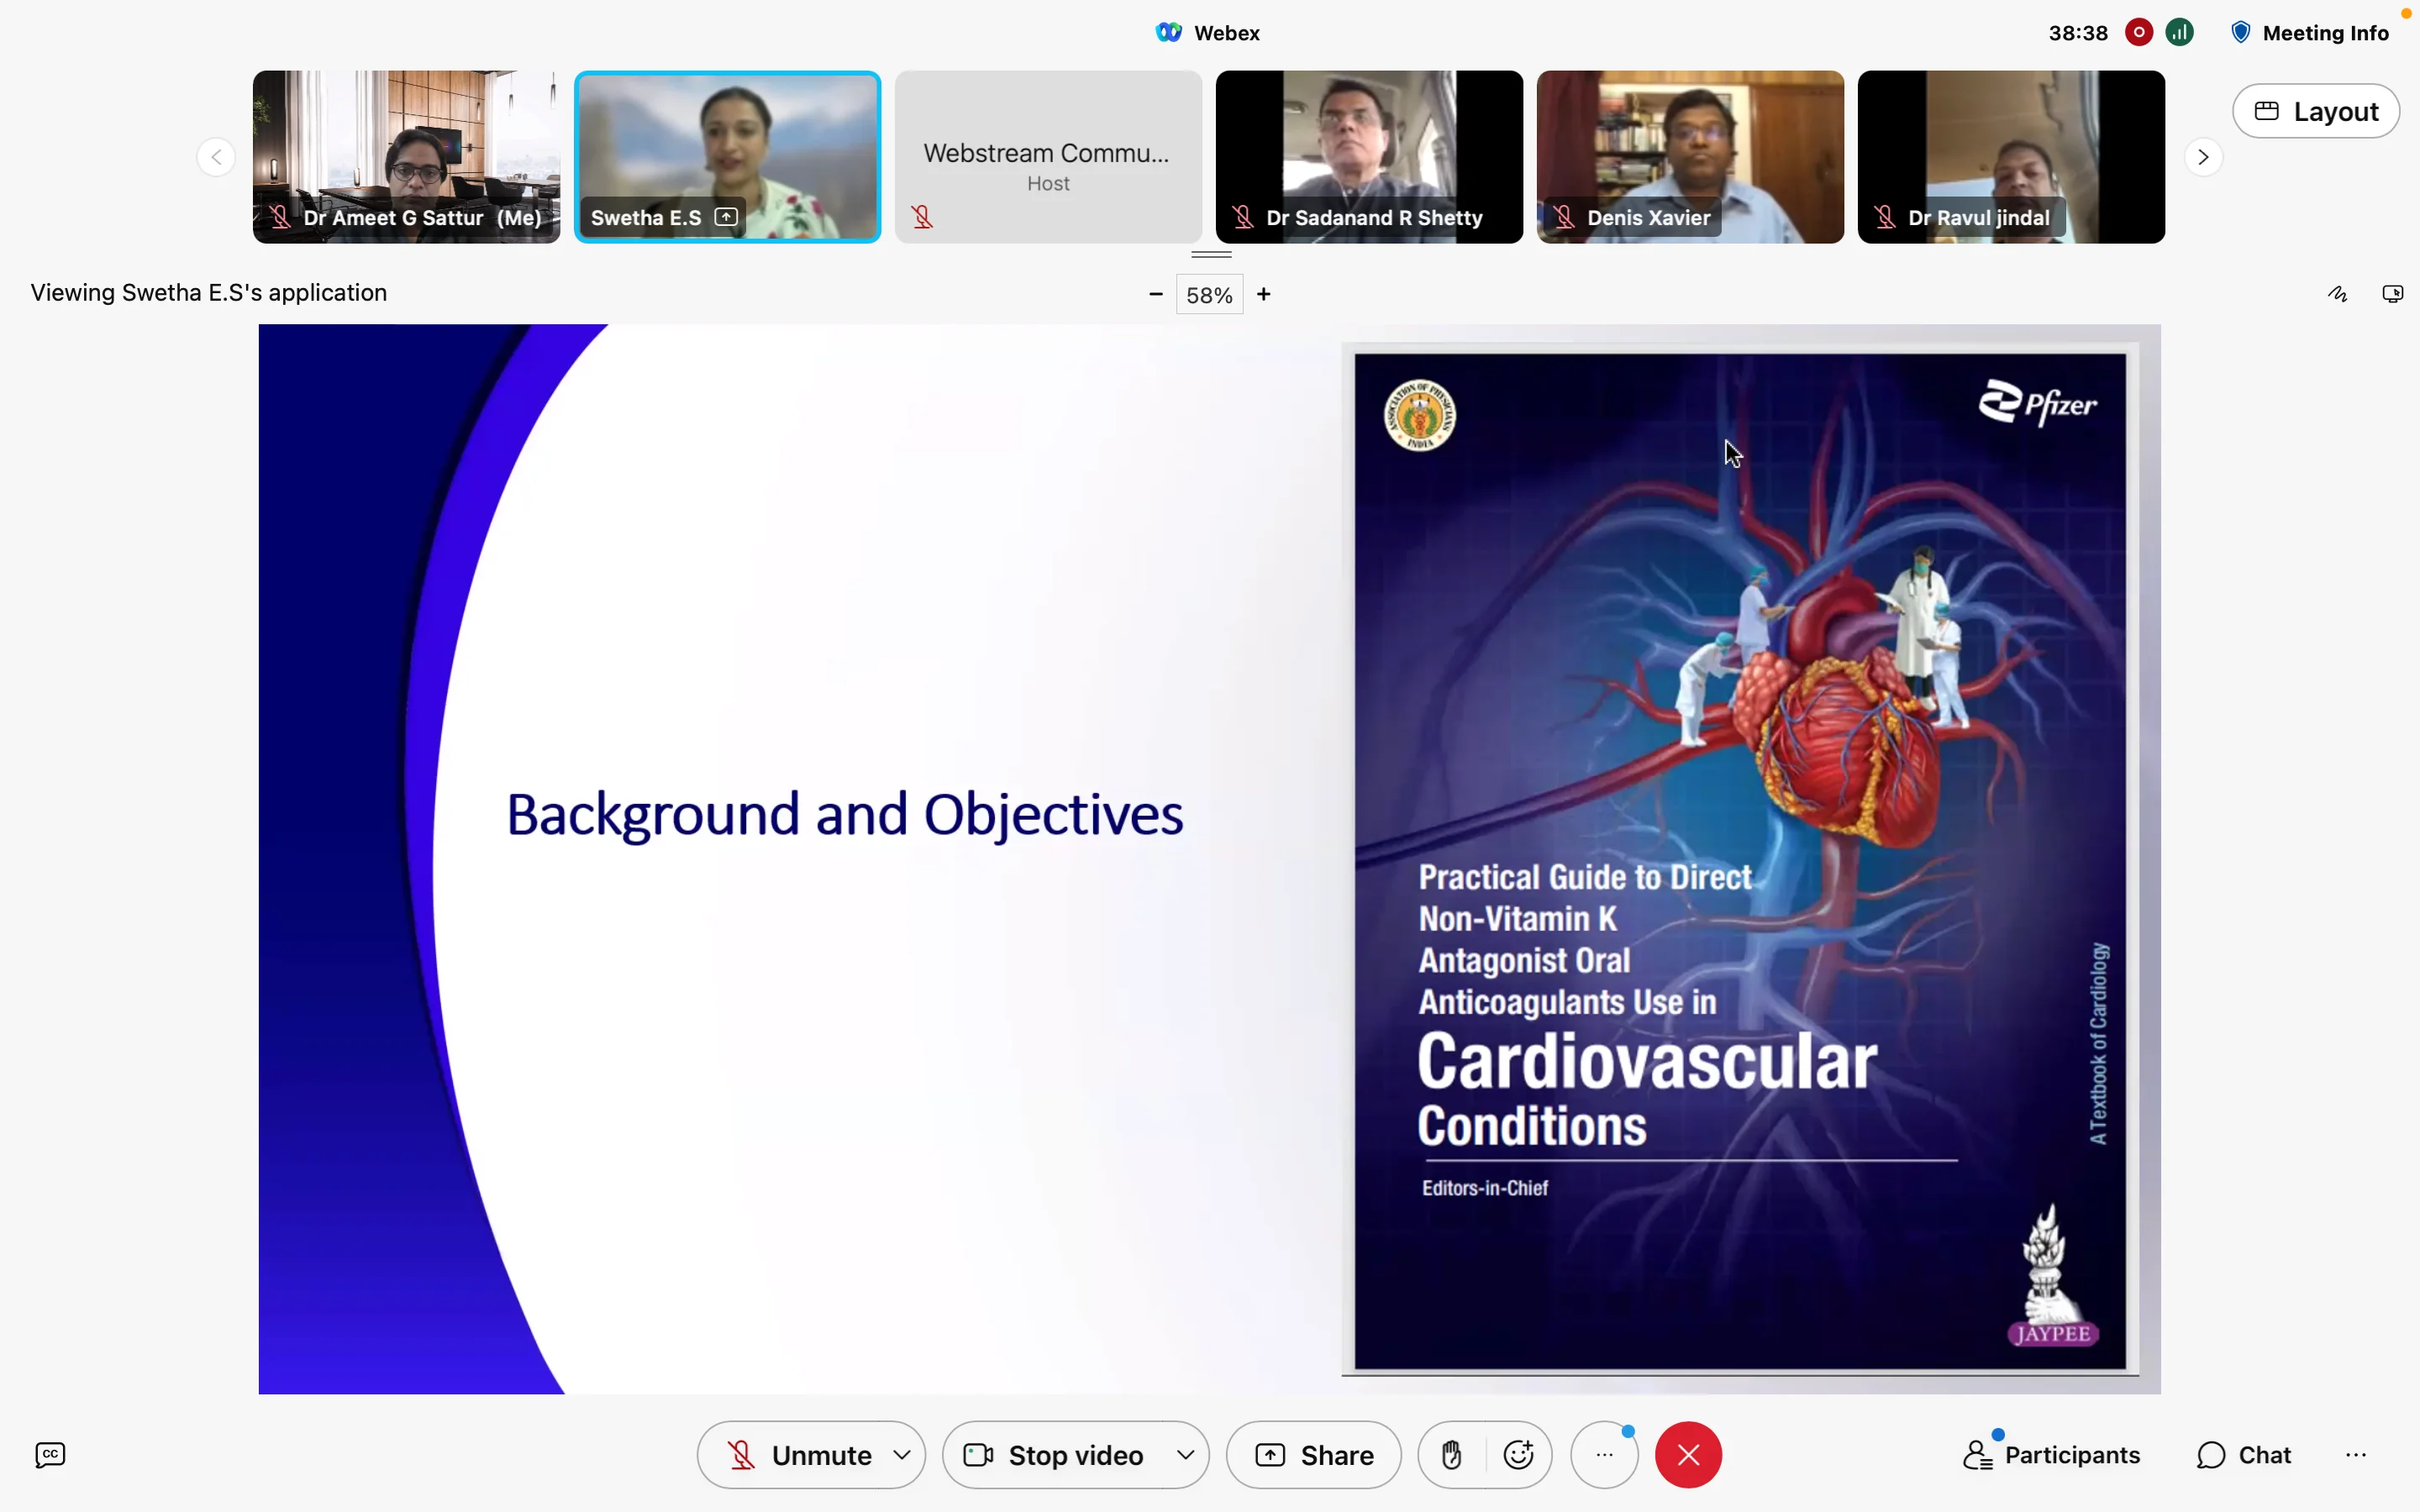
Task: Open Meeting Info
Action: tap(2310, 33)
